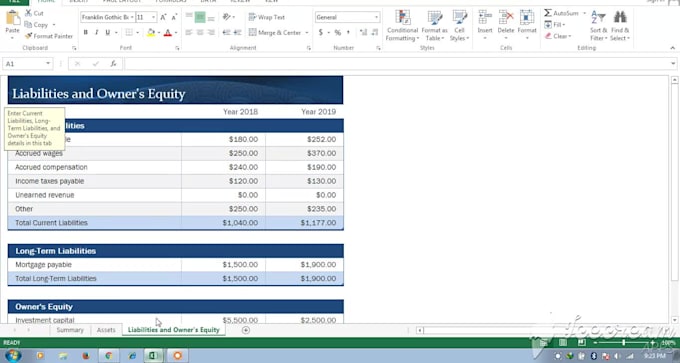Open Cell Styles gallery
The width and height of the screenshot is (680, 363).
pos(460,26)
